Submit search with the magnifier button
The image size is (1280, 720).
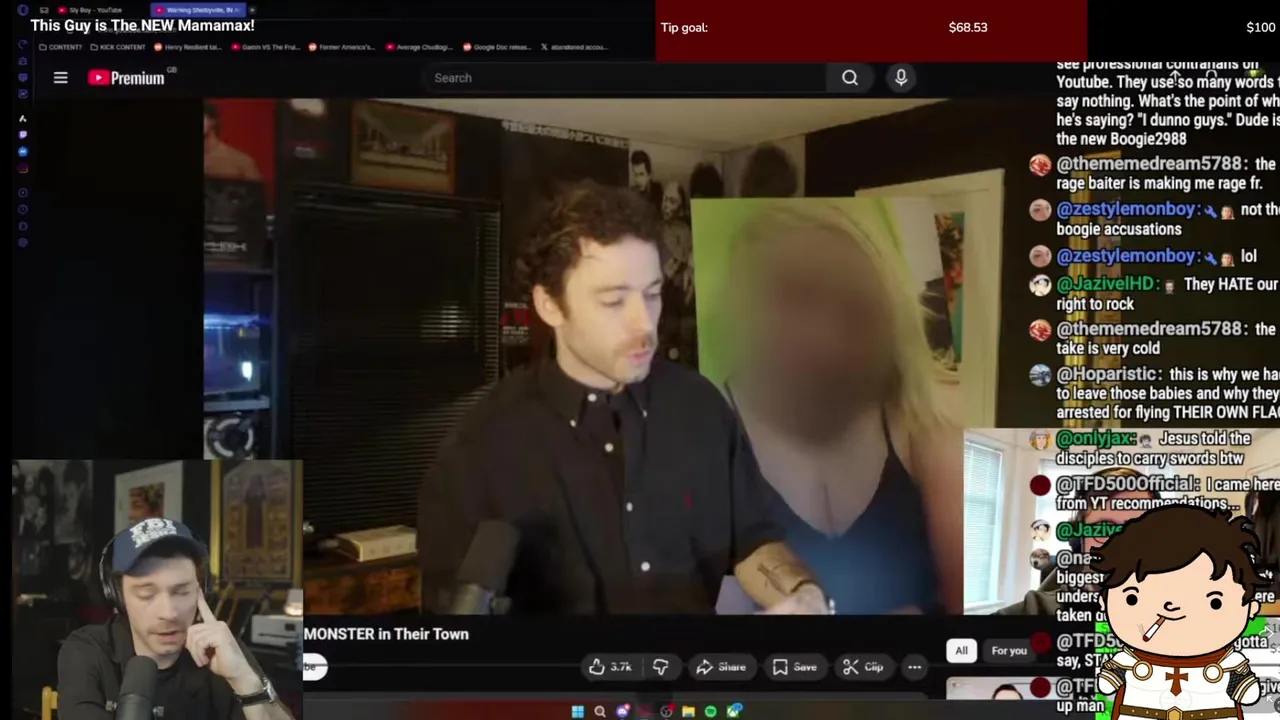coord(850,78)
